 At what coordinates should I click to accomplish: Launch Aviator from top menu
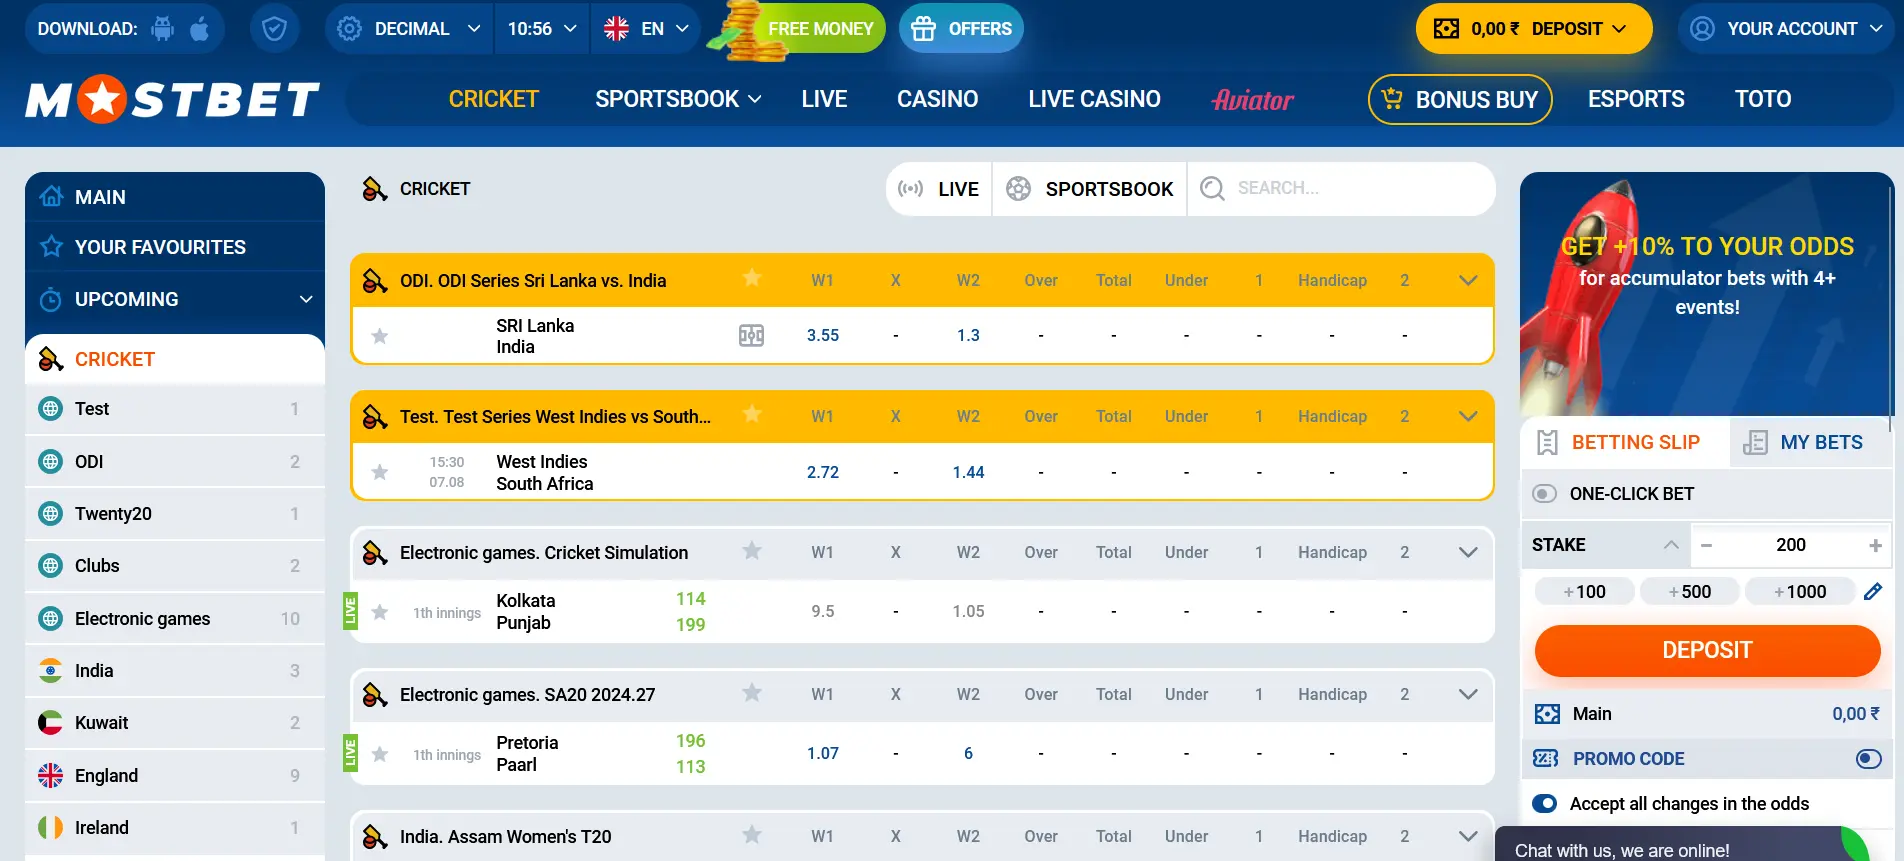1253,99
